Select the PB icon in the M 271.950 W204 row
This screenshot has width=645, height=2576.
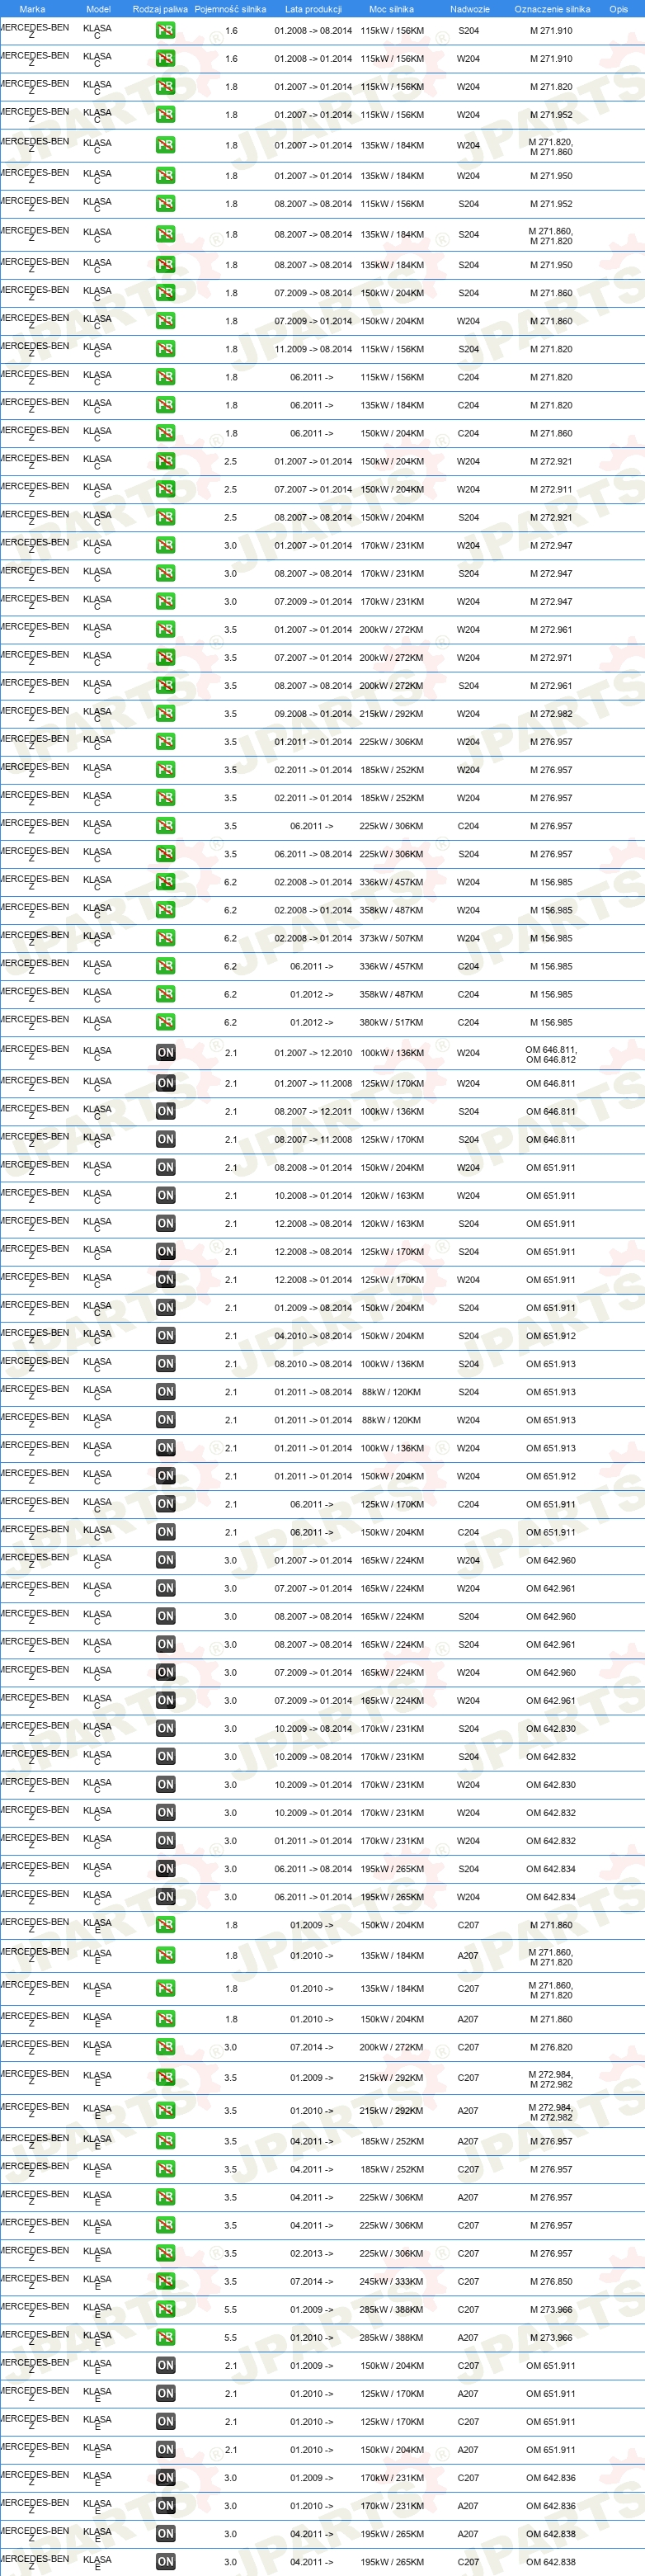(165, 176)
